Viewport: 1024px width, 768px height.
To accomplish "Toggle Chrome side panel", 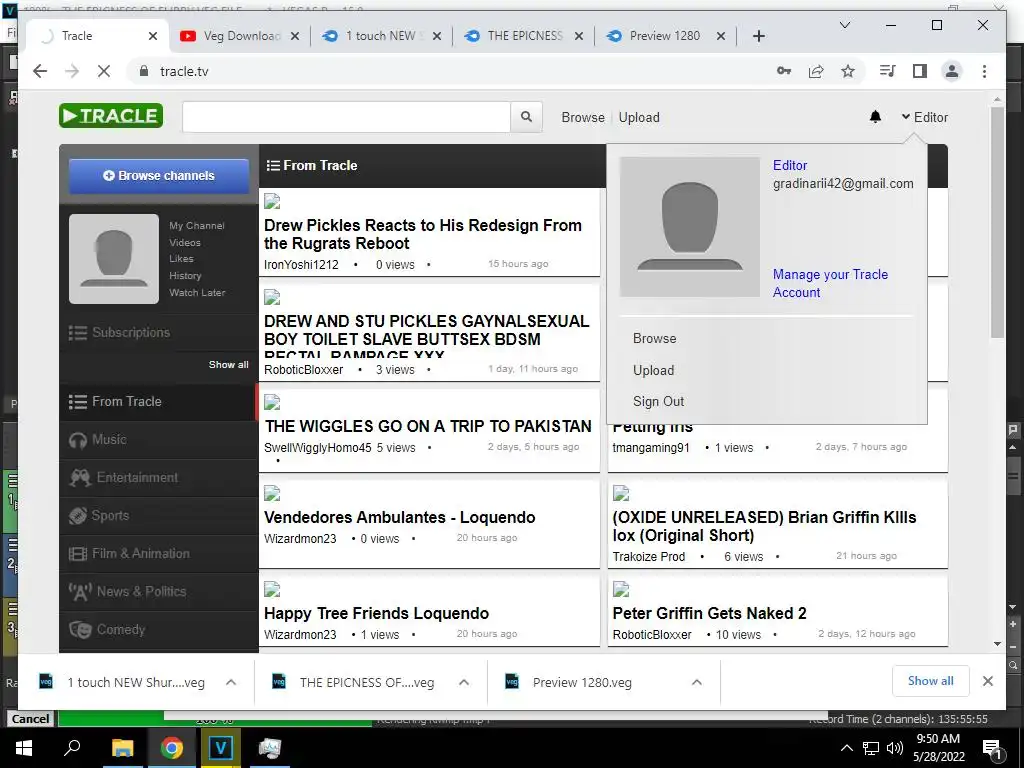I will coord(920,71).
